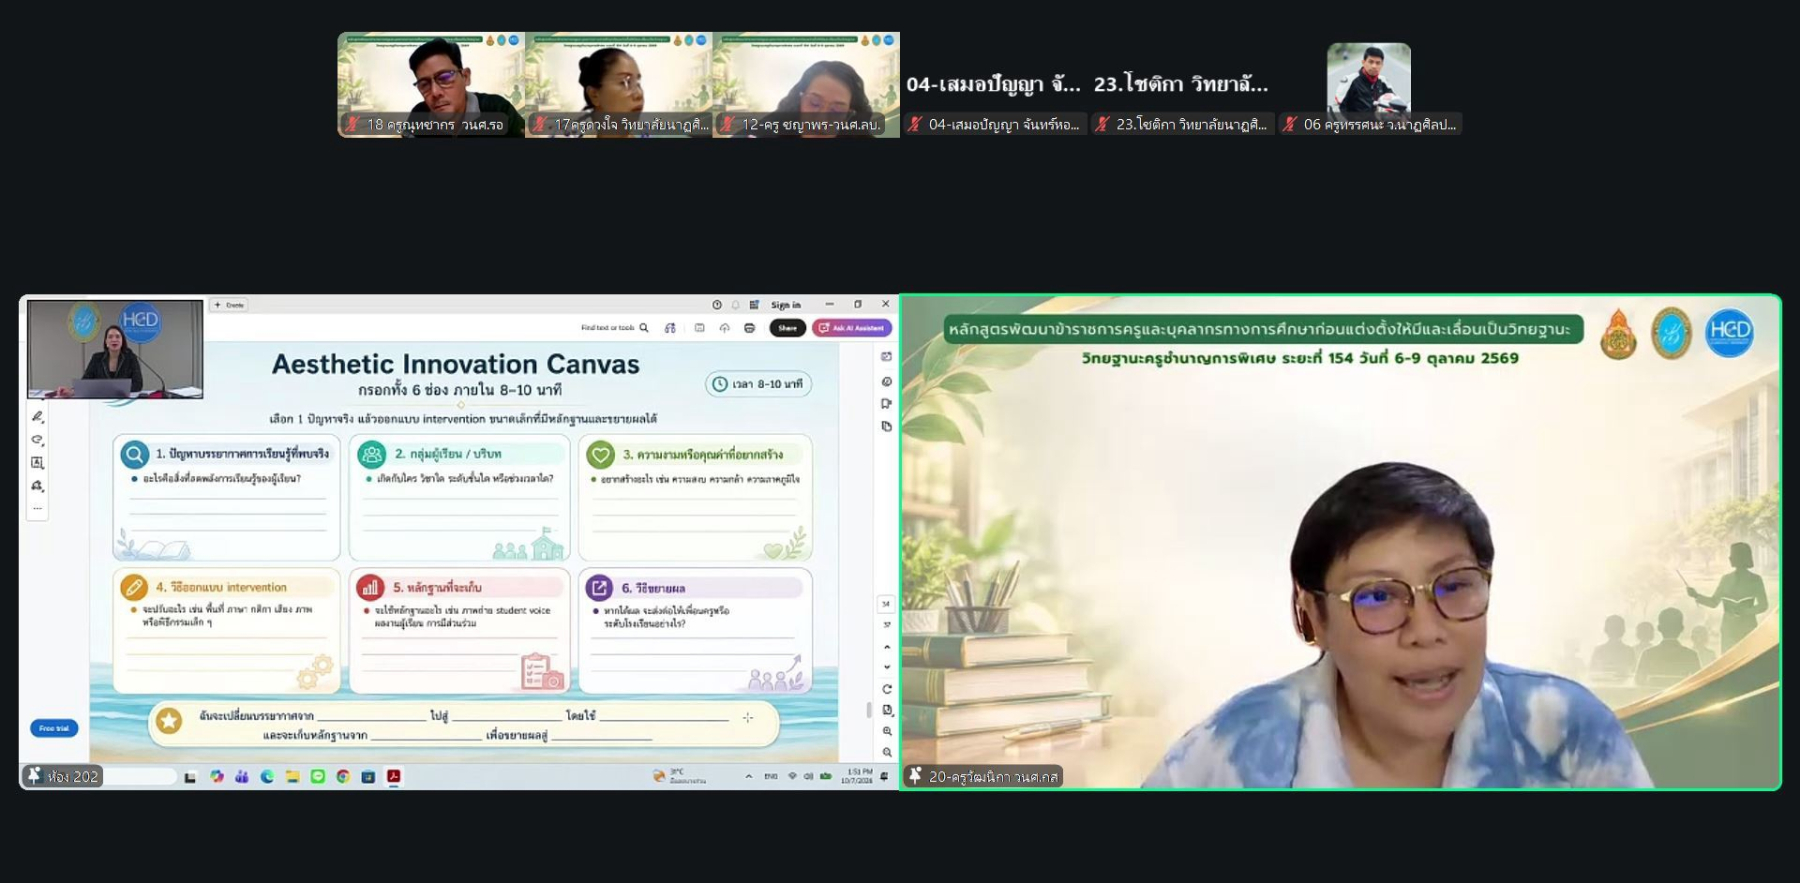Open the Acrobat apps grid icon

[754, 305]
